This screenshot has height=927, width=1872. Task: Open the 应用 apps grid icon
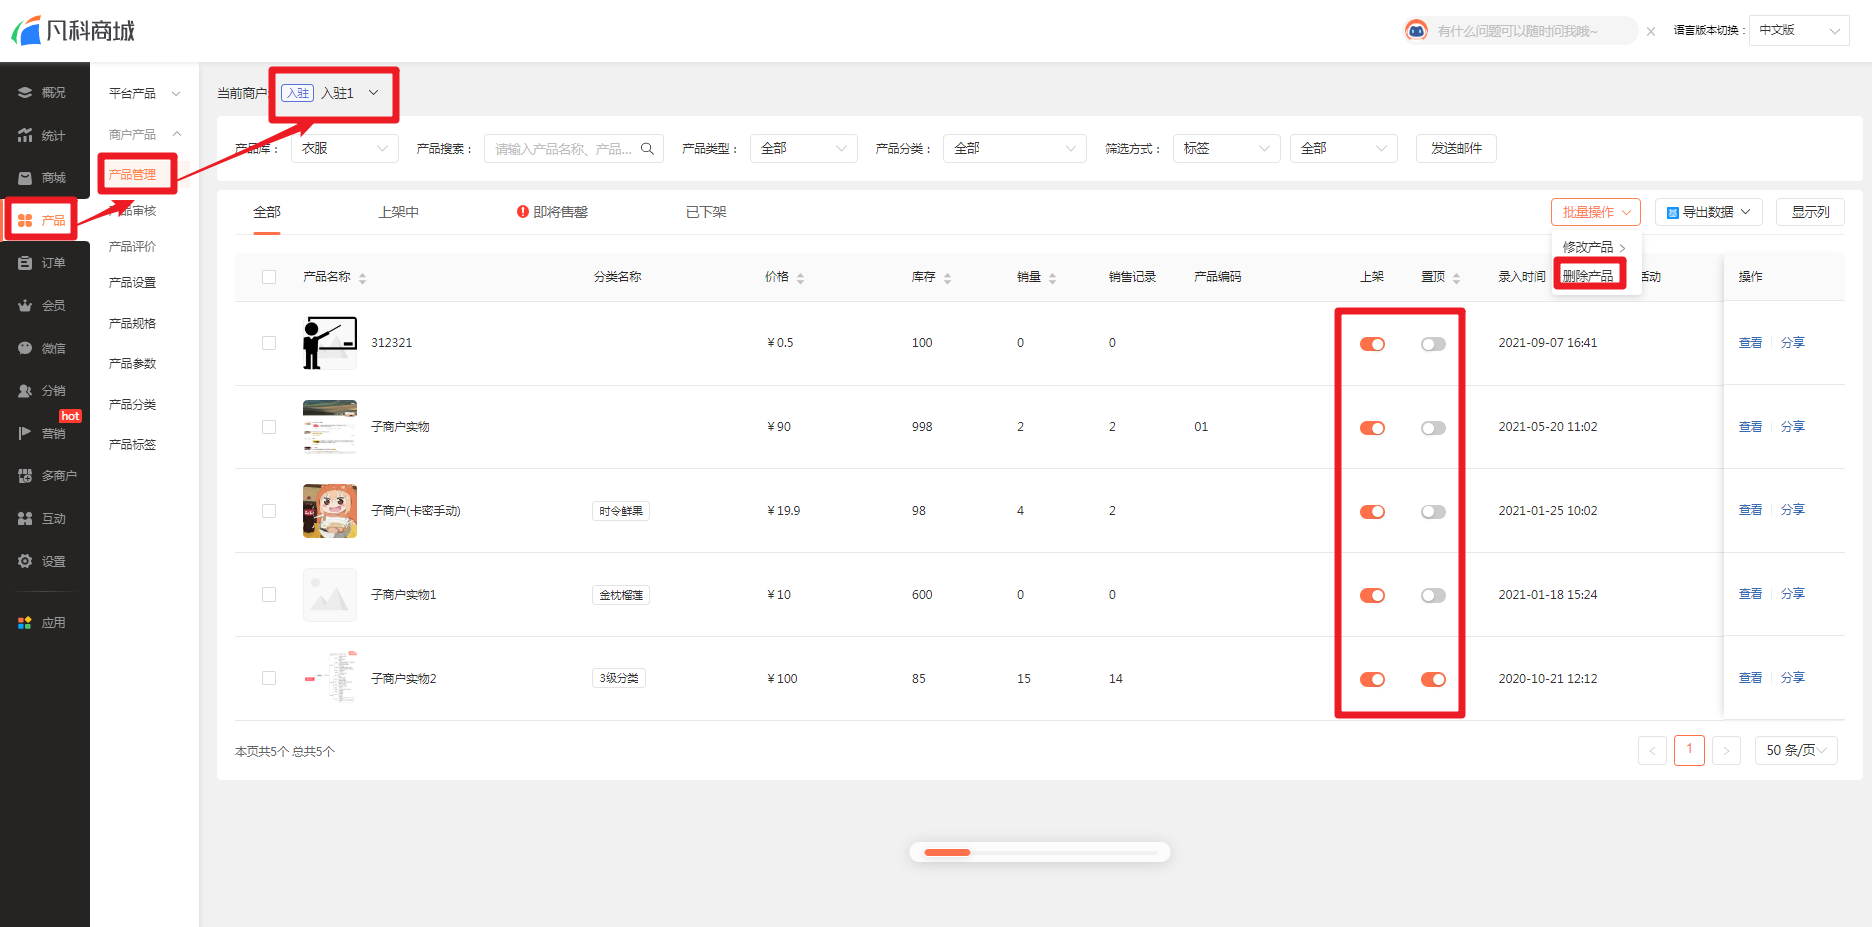tap(25, 622)
